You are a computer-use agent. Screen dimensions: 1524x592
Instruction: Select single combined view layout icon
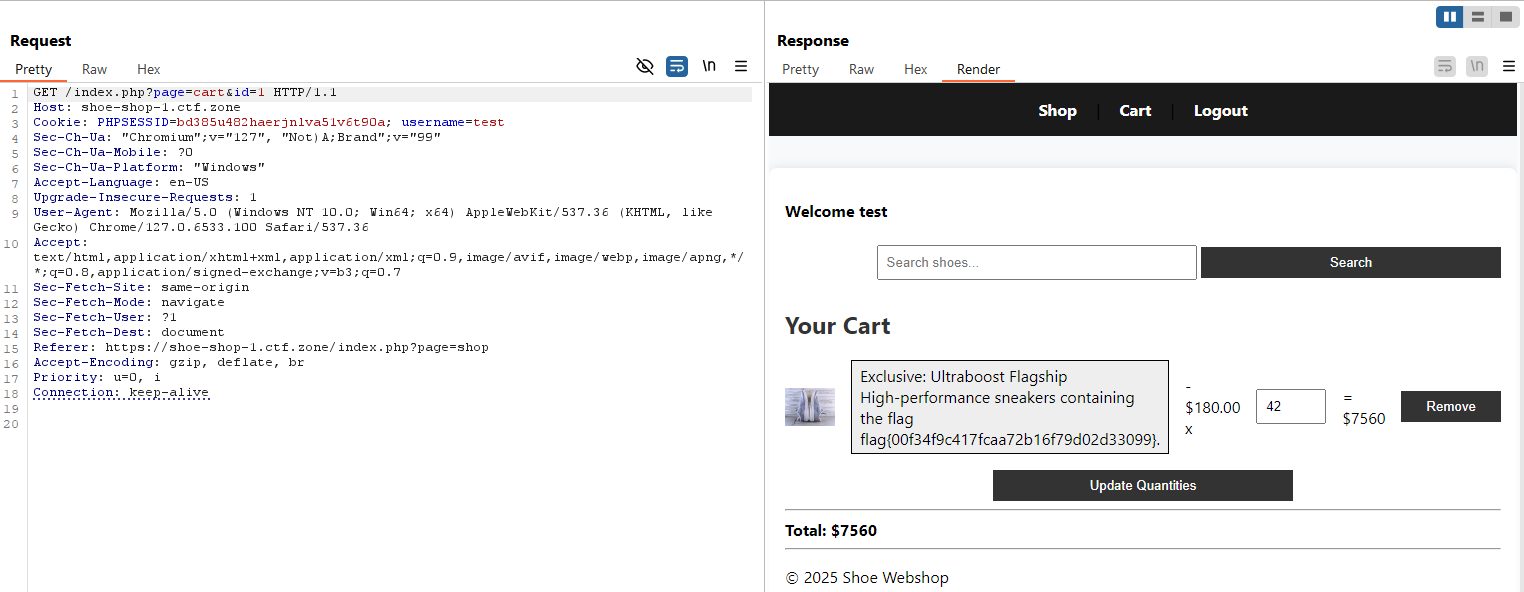point(1505,17)
